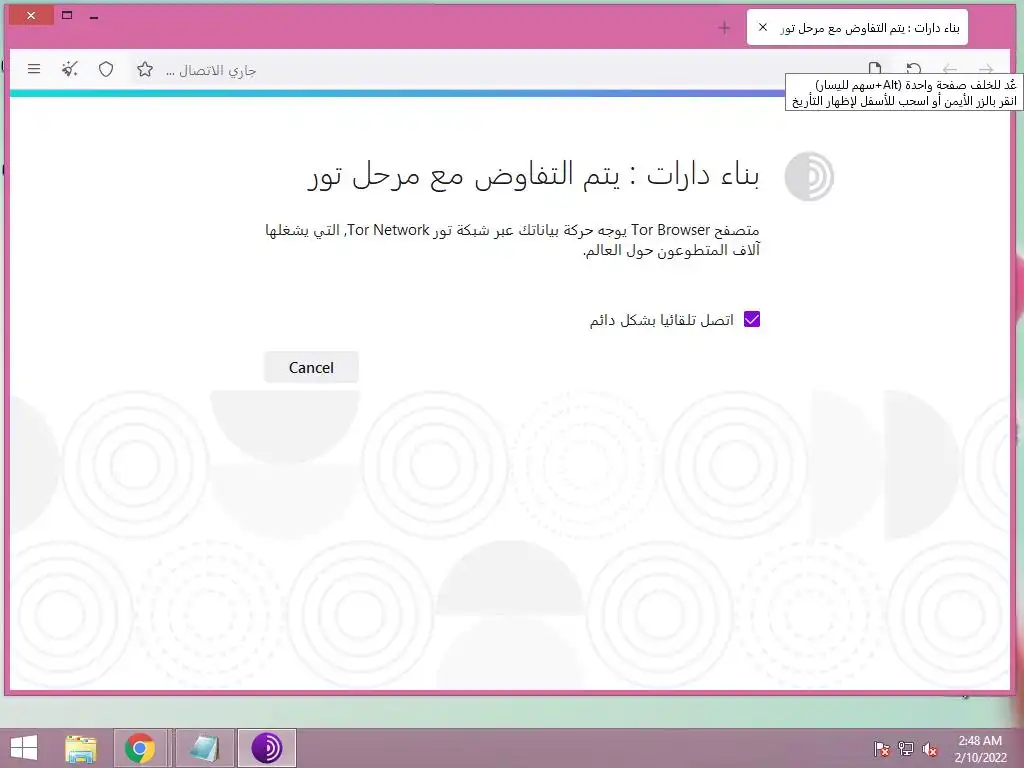Select the بناء دارات browser tab
Image resolution: width=1024 pixels, height=768 pixels.
(857, 27)
